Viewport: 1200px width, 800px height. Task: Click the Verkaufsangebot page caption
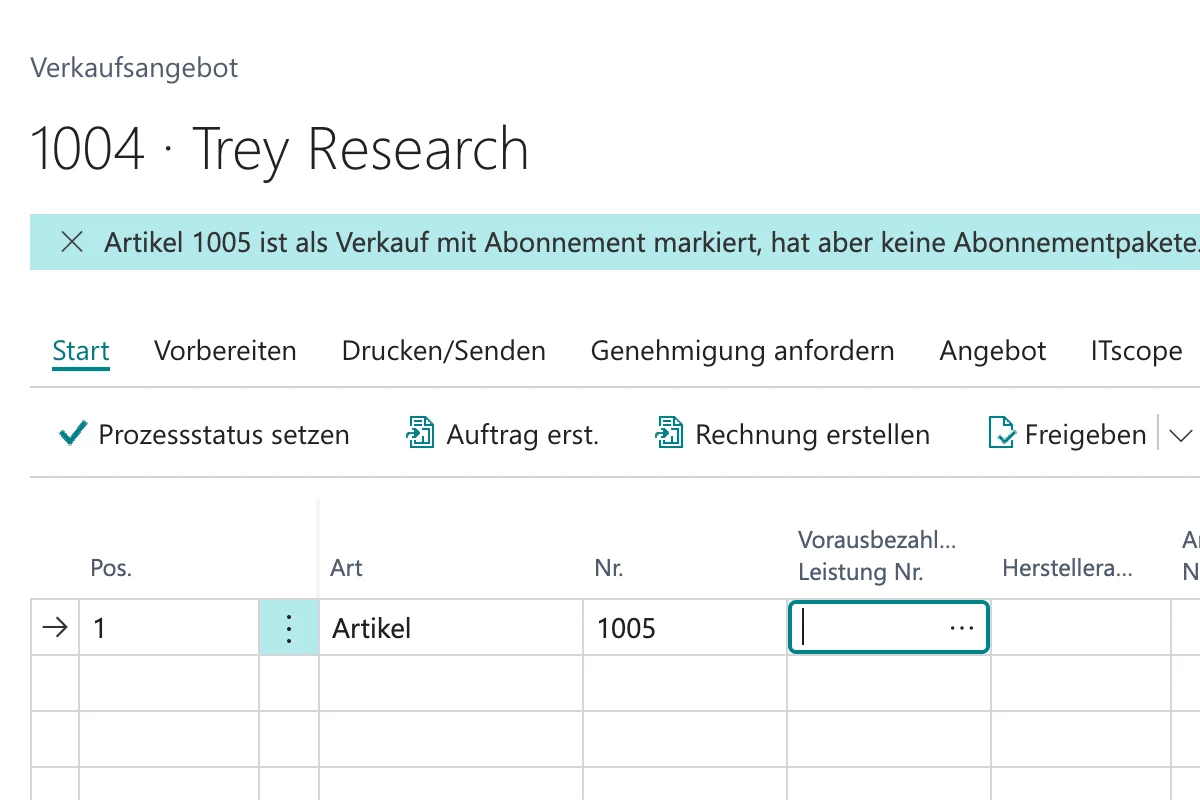[134, 68]
